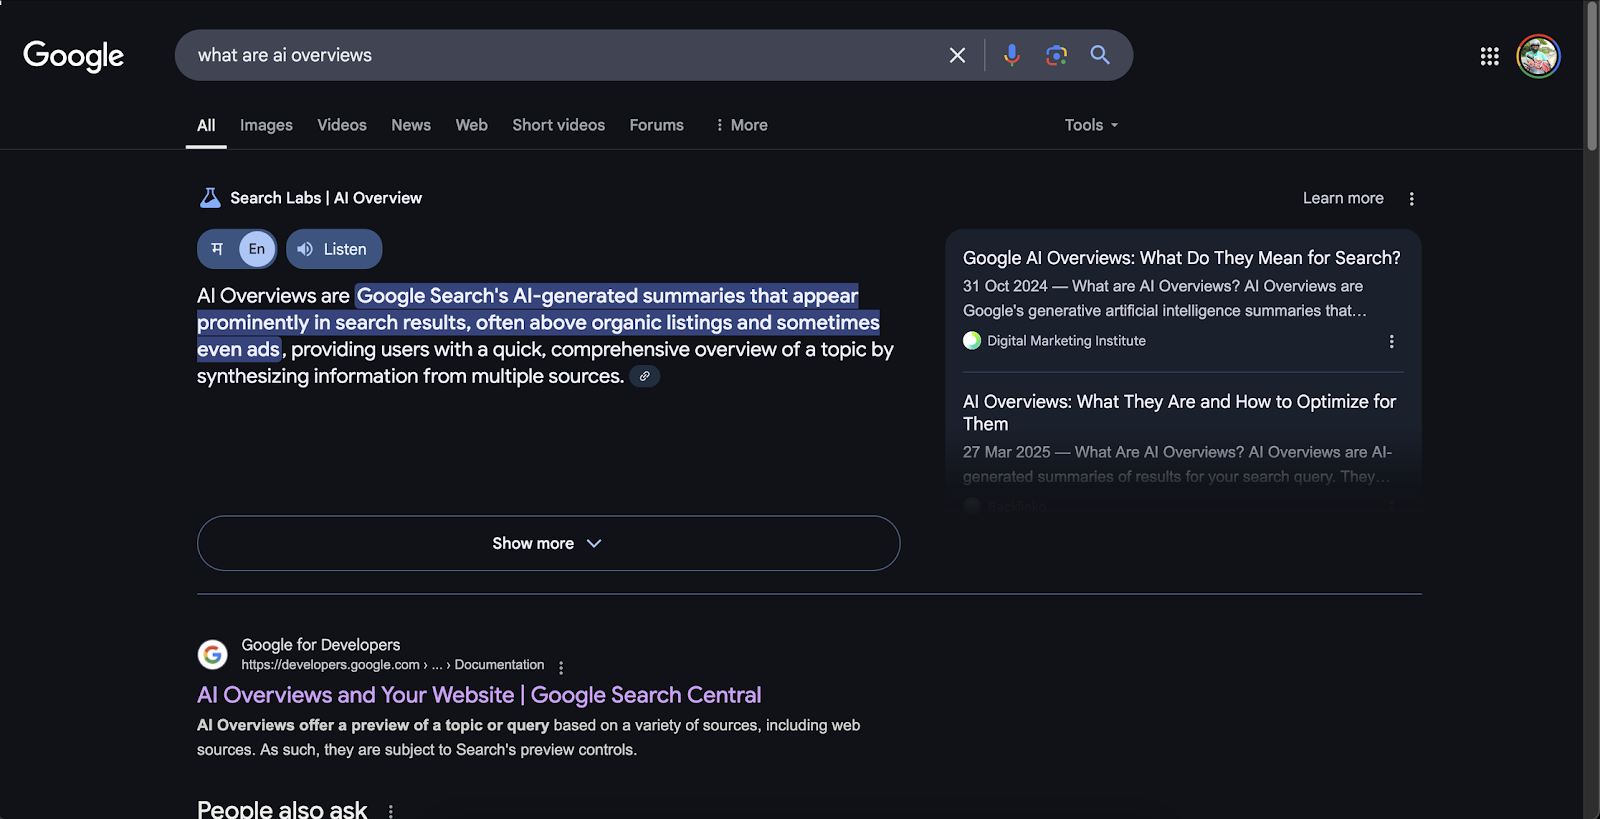Image resolution: width=1600 pixels, height=819 pixels.
Task: Switch to the Videos tab
Action: (x=342, y=125)
